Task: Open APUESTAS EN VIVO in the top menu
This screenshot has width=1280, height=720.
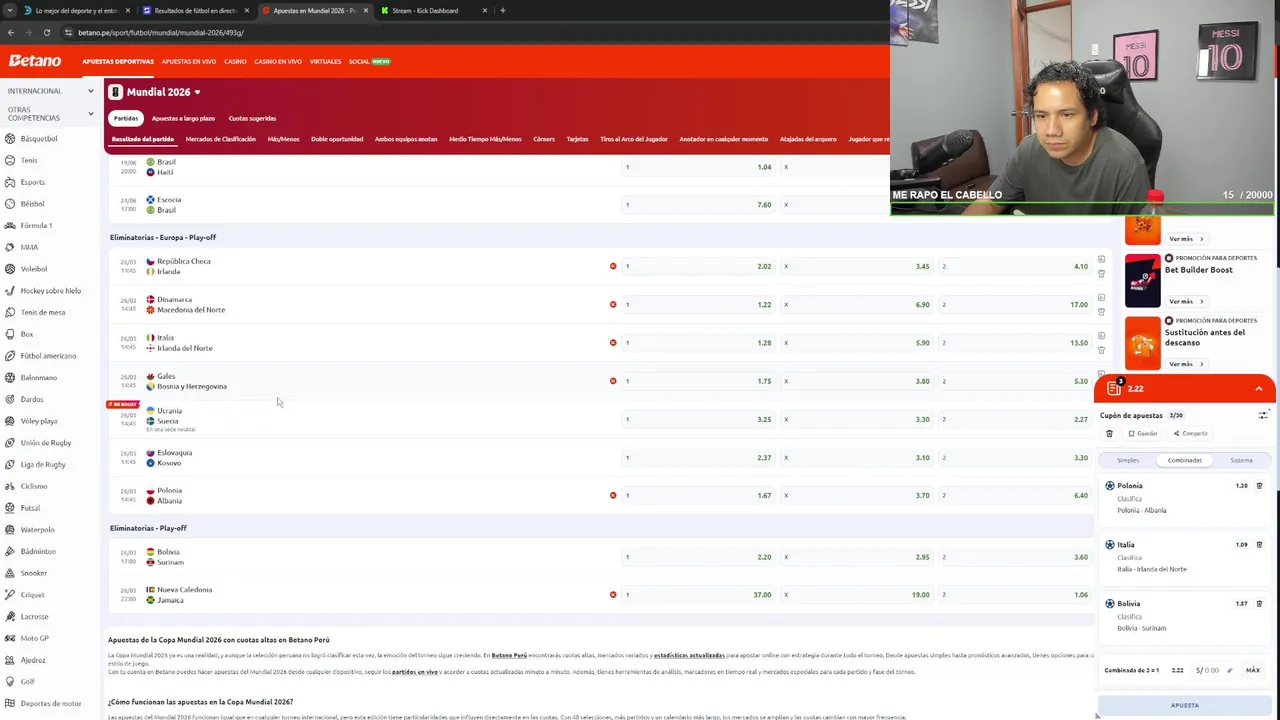Action: [188, 61]
